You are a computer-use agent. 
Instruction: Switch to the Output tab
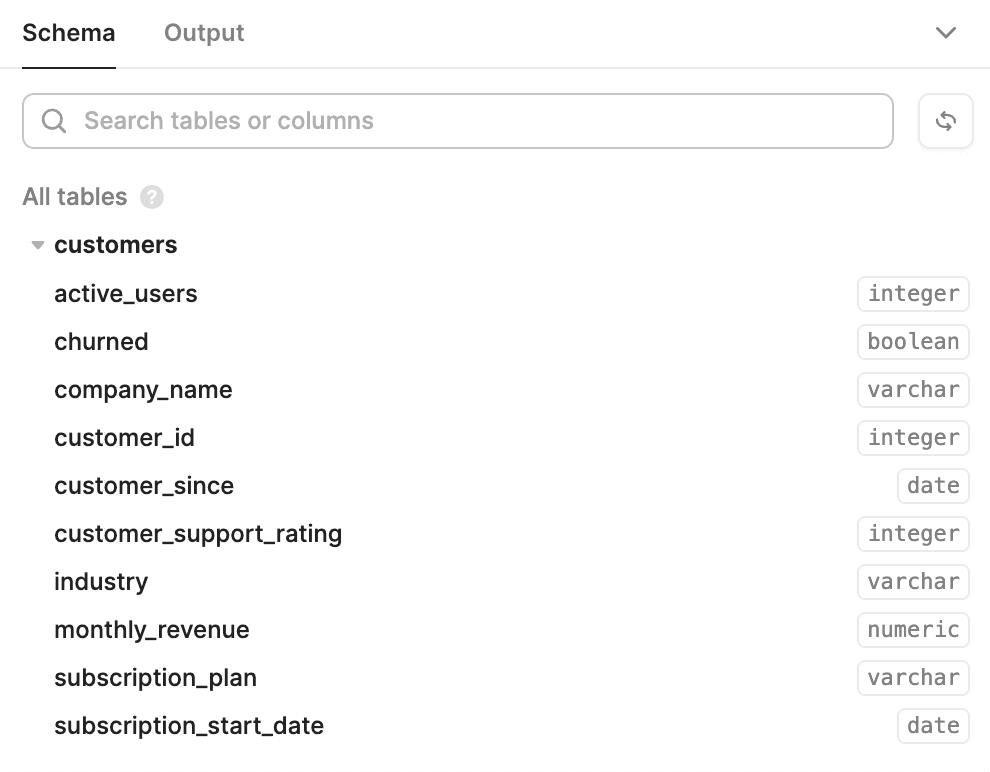click(203, 32)
